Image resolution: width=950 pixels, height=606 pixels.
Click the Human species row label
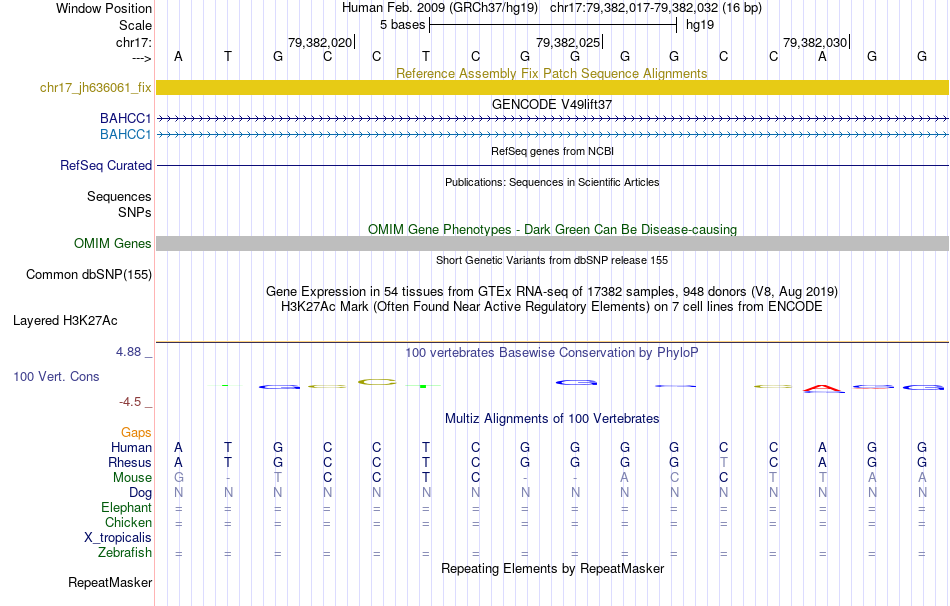[131, 447]
